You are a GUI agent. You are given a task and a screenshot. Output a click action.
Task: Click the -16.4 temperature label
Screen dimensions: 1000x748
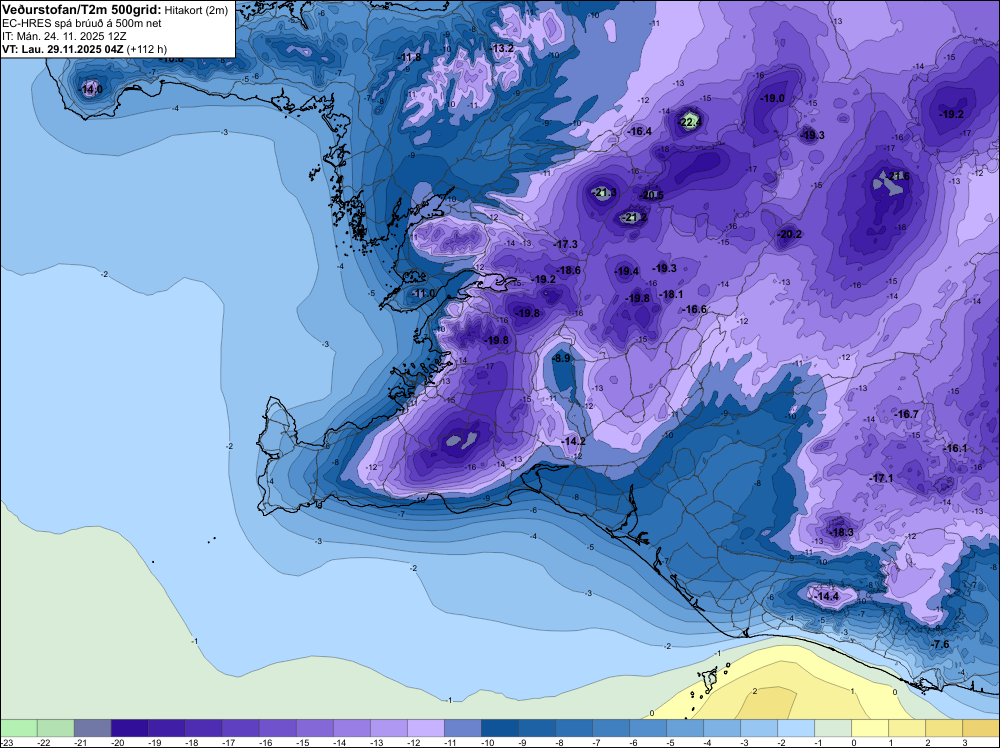[639, 131]
